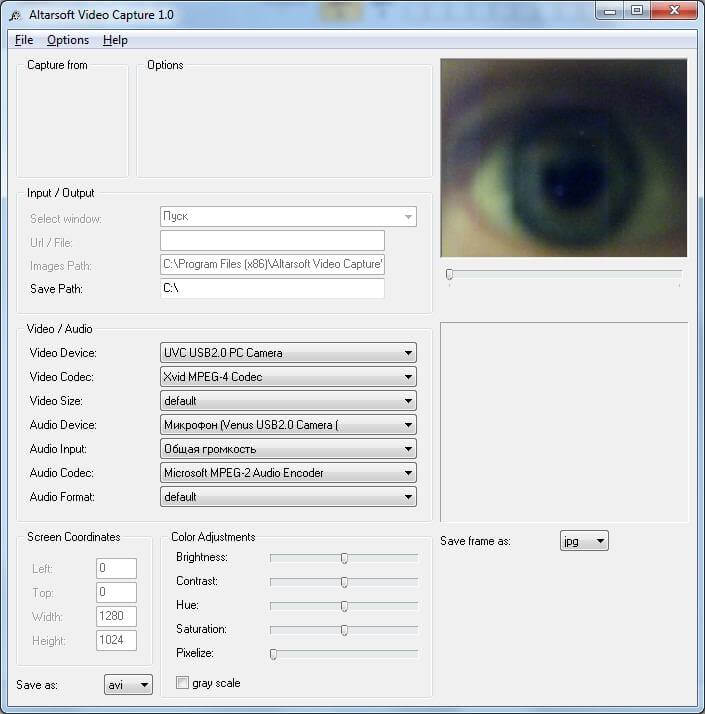This screenshot has width=705, height=714.
Task: Open the Save frame as jpg dropdown
Action: [584, 541]
